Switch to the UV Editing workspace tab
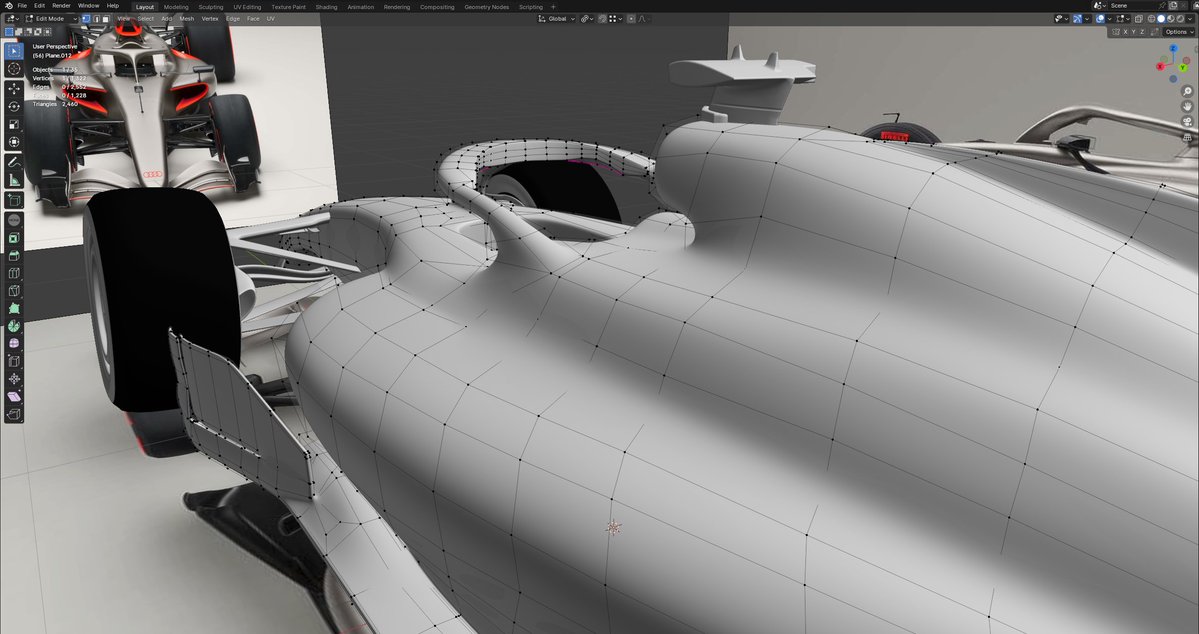The height and width of the screenshot is (634, 1199). click(247, 7)
